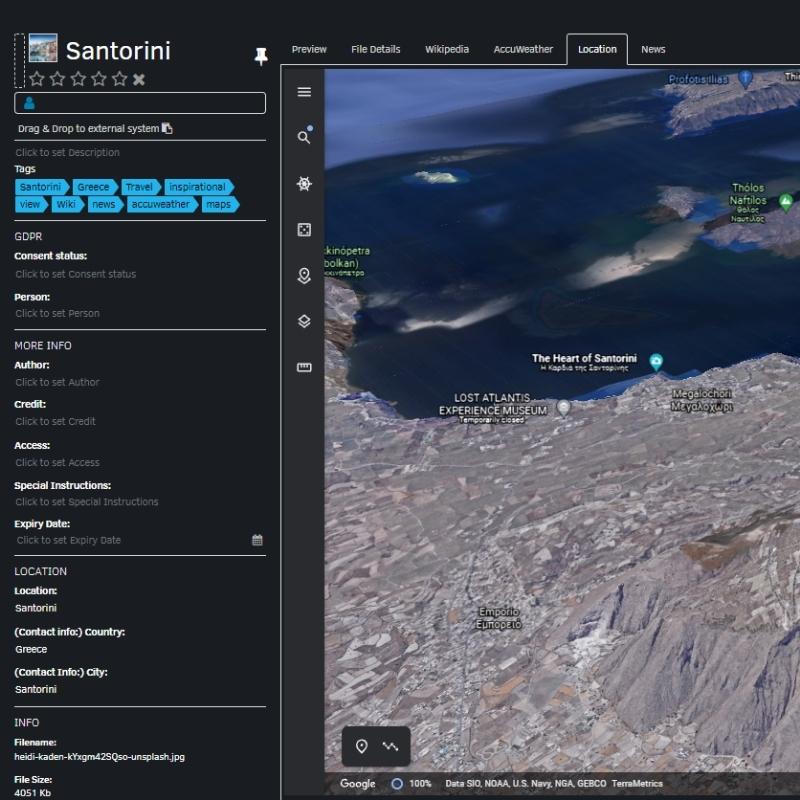The image size is (800, 800).
Task: Clear the star rating with the X
Action: [x=139, y=79]
